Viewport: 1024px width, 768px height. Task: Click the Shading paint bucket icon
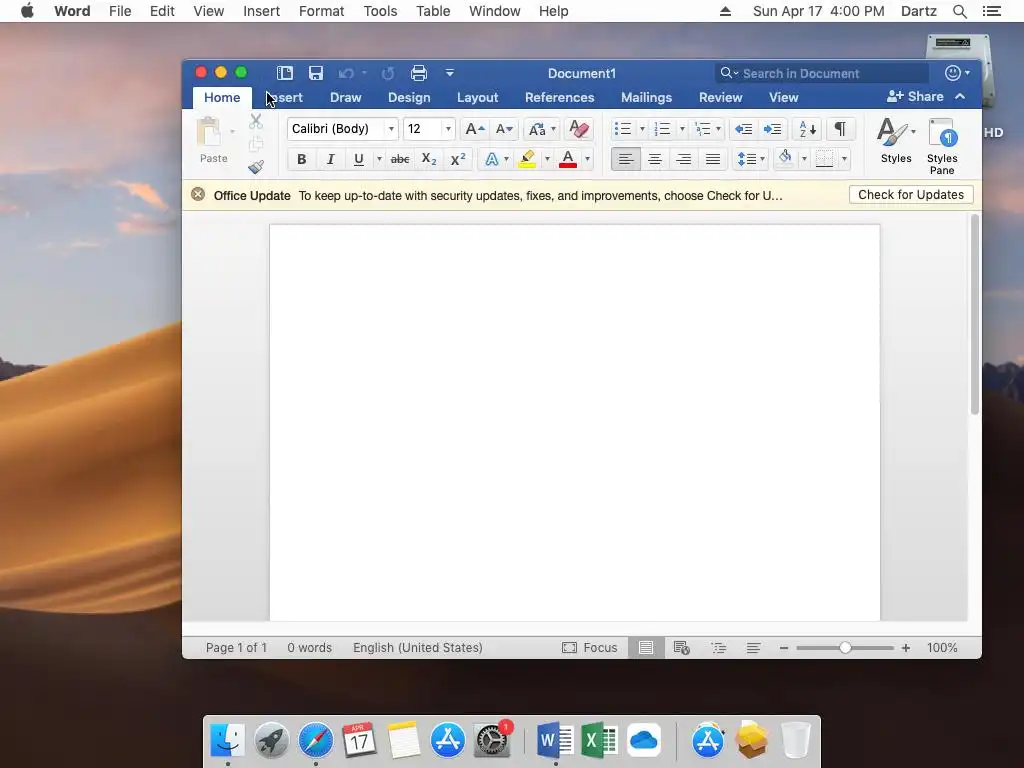[785, 159]
